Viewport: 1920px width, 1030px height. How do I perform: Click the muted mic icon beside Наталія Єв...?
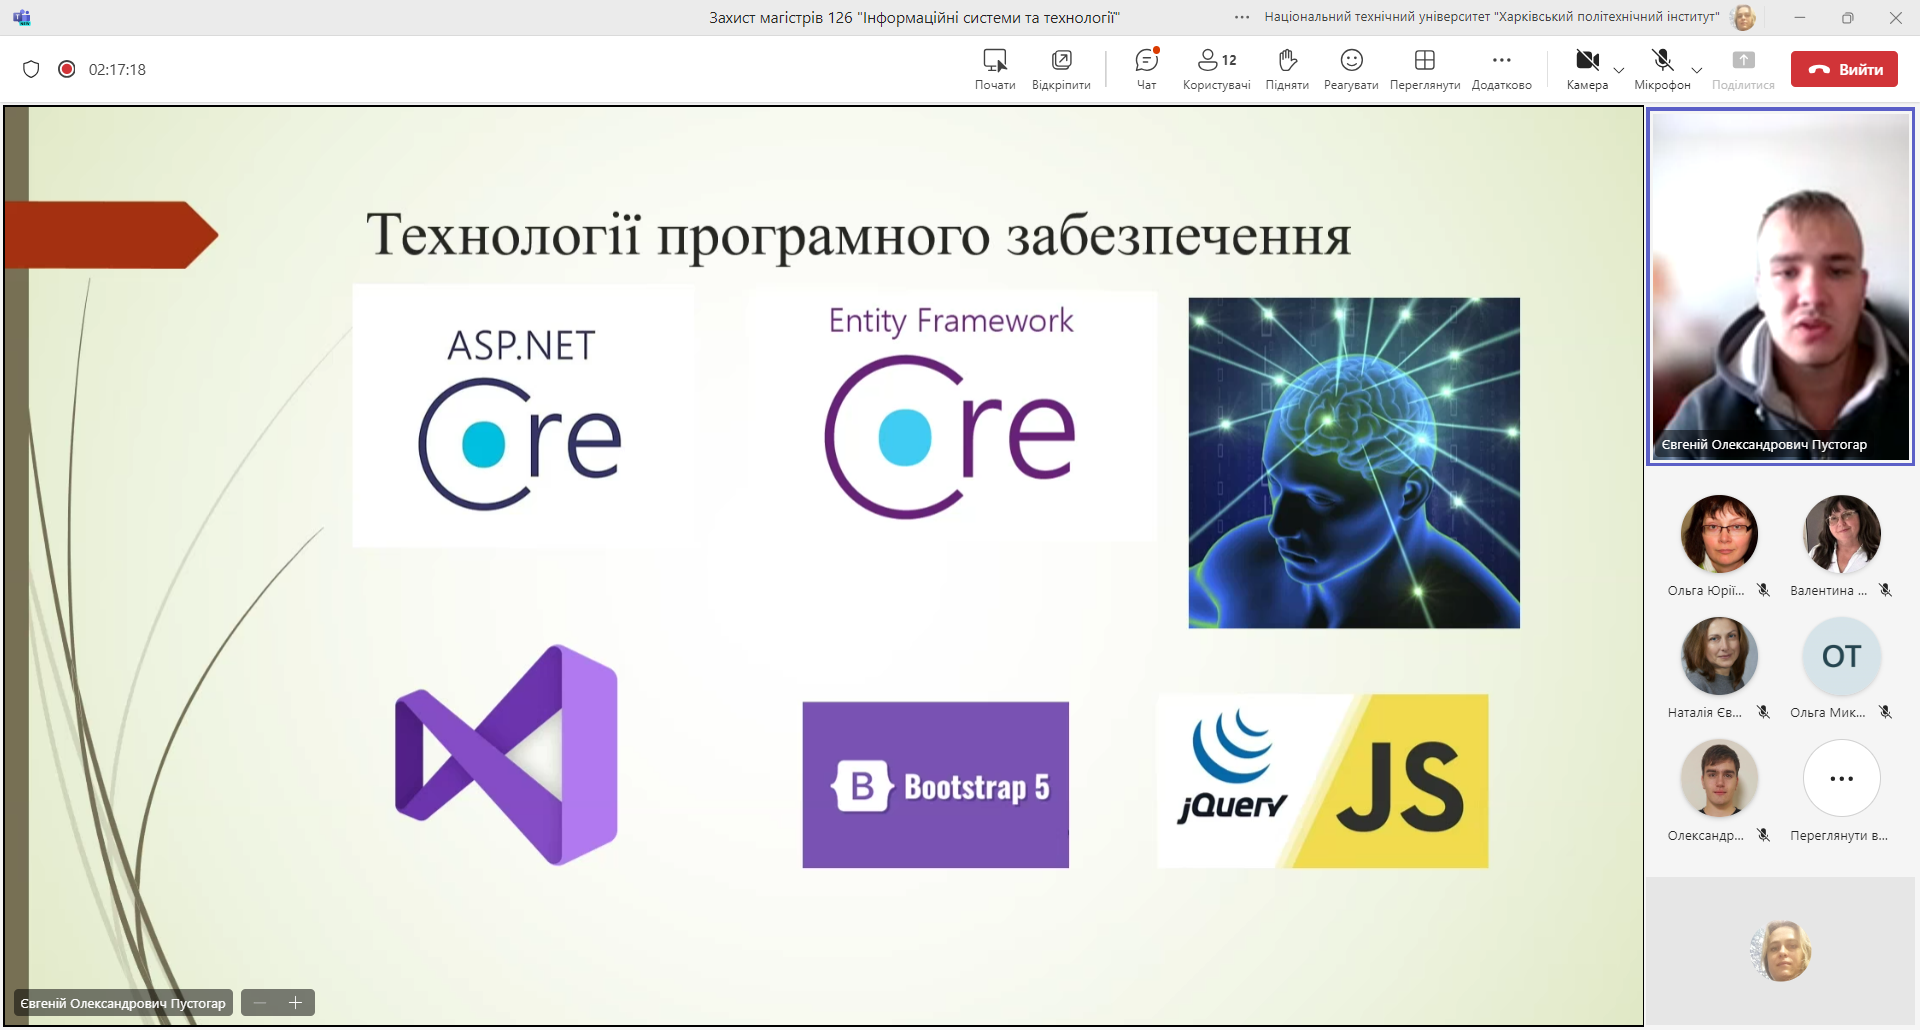tap(1764, 712)
